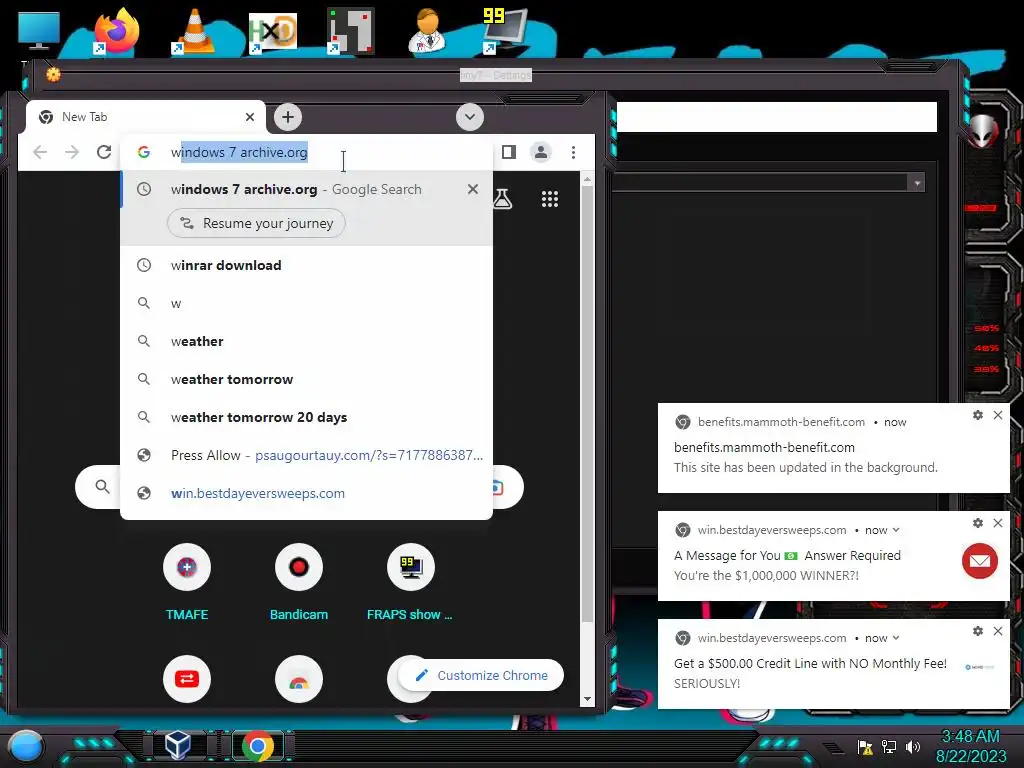The image size is (1024, 768).
Task: Reload the current Chrome page
Action: coord(104,152)
